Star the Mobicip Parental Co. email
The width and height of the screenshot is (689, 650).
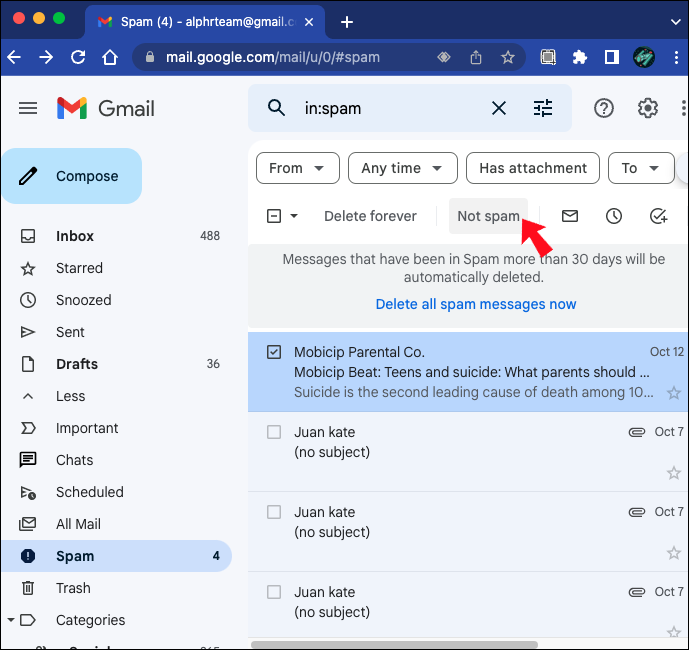(x=674, y=392)
